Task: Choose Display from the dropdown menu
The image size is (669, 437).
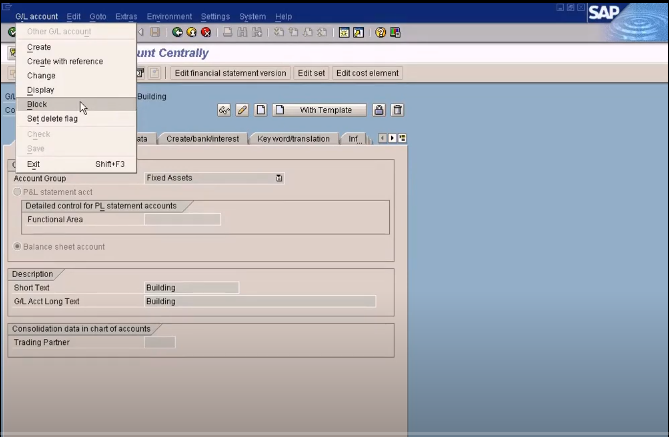Action: (76, 90)
